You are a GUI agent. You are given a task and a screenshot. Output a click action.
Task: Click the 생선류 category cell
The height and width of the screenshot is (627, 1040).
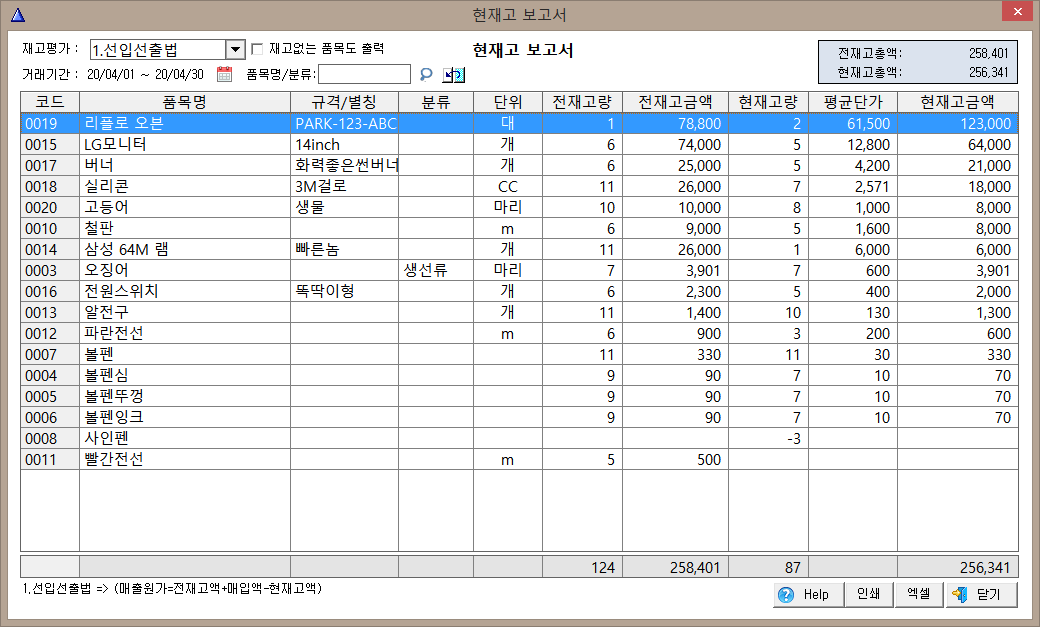pos(436,271)
